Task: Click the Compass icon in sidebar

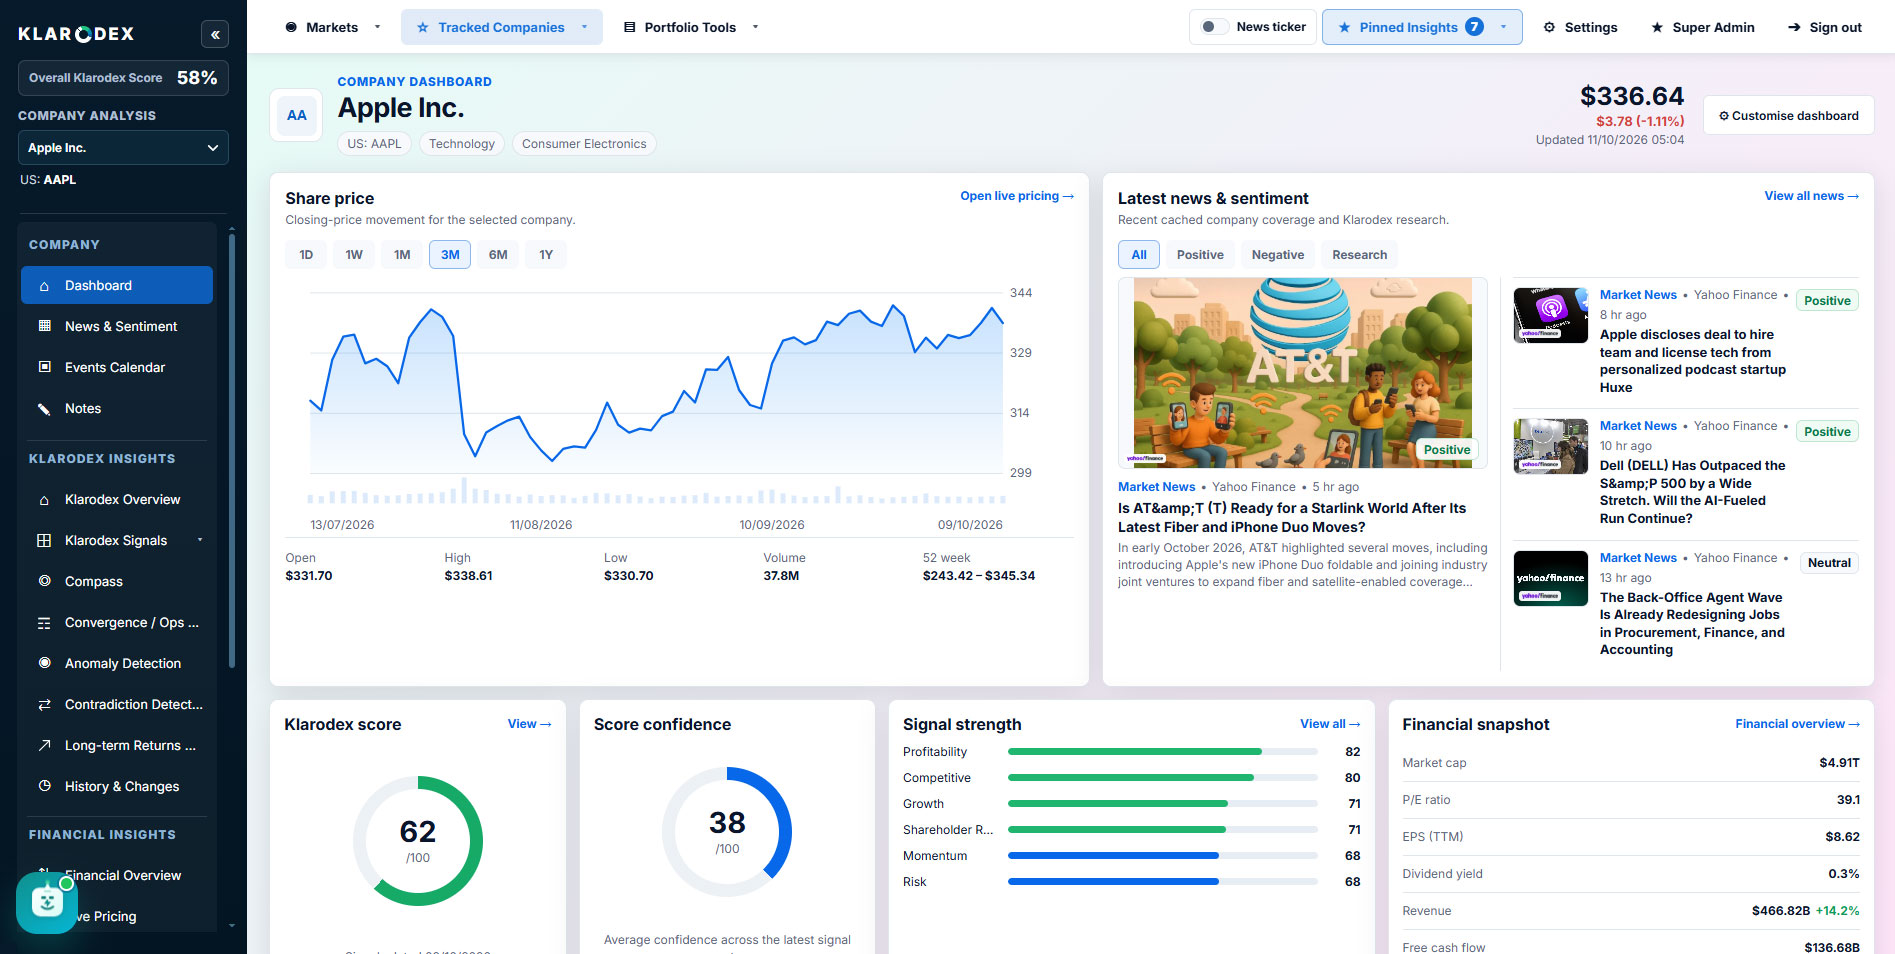Action: pos(44,581)
